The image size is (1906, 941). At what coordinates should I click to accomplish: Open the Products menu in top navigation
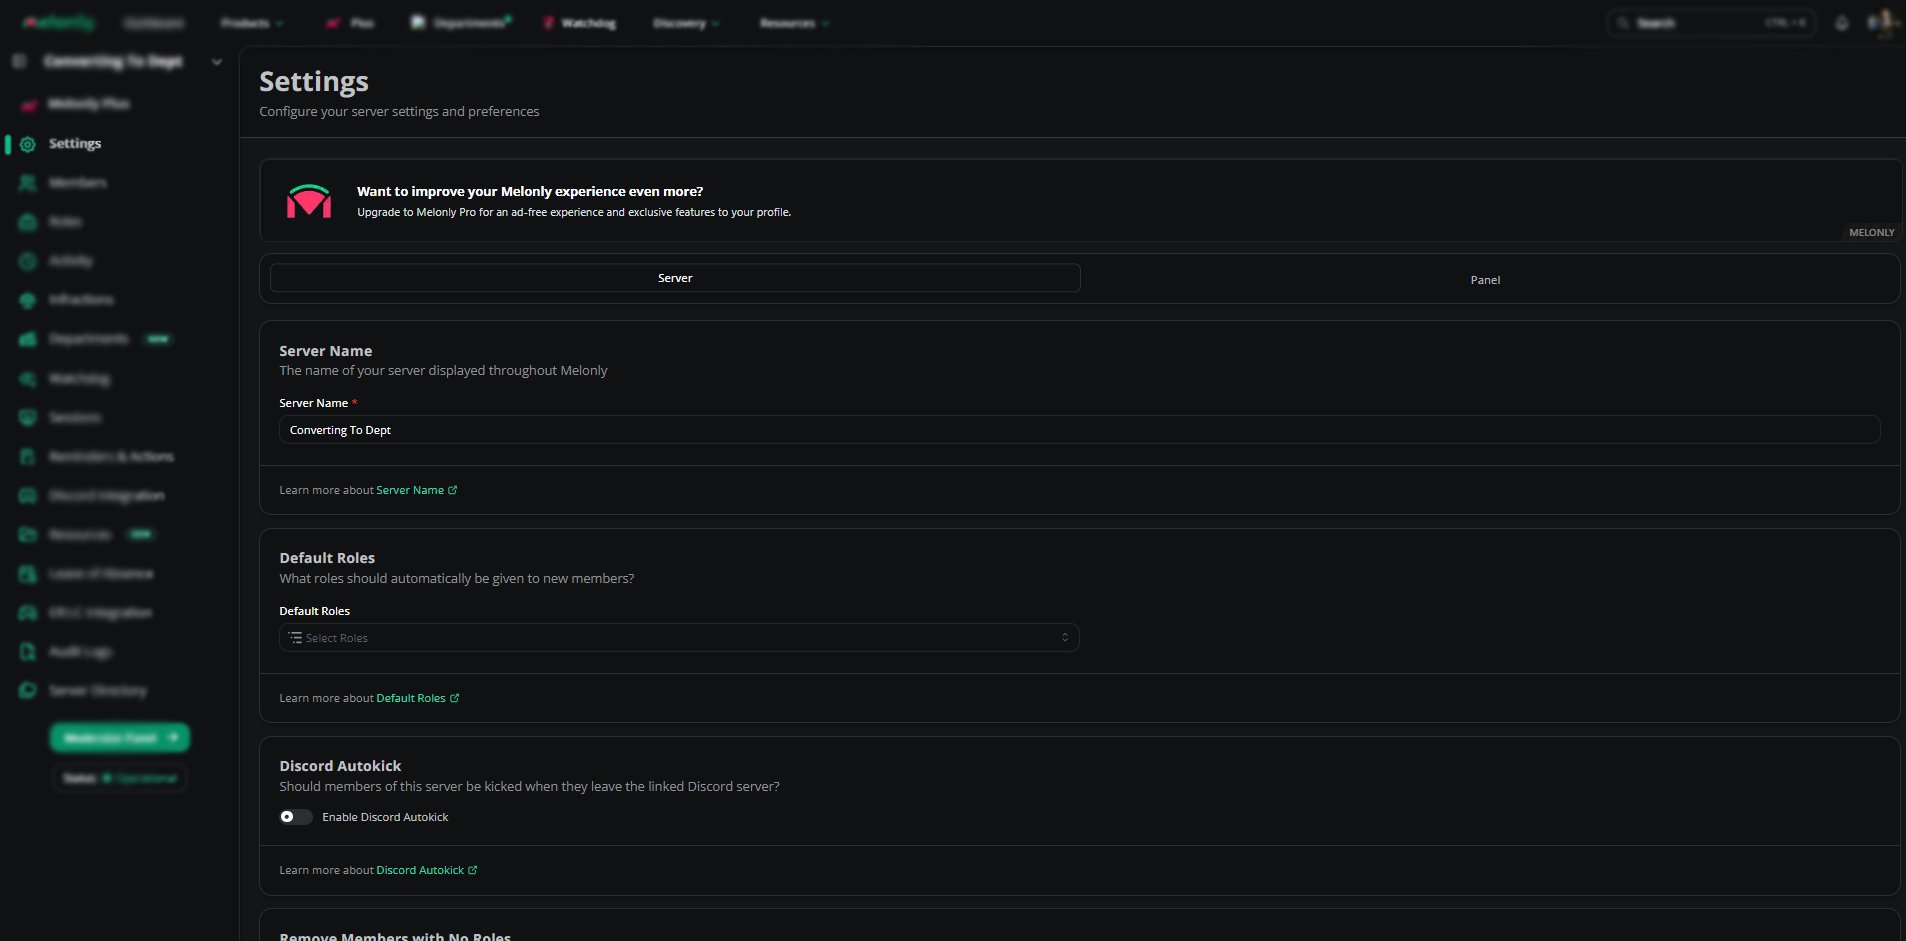click(252, 23)
